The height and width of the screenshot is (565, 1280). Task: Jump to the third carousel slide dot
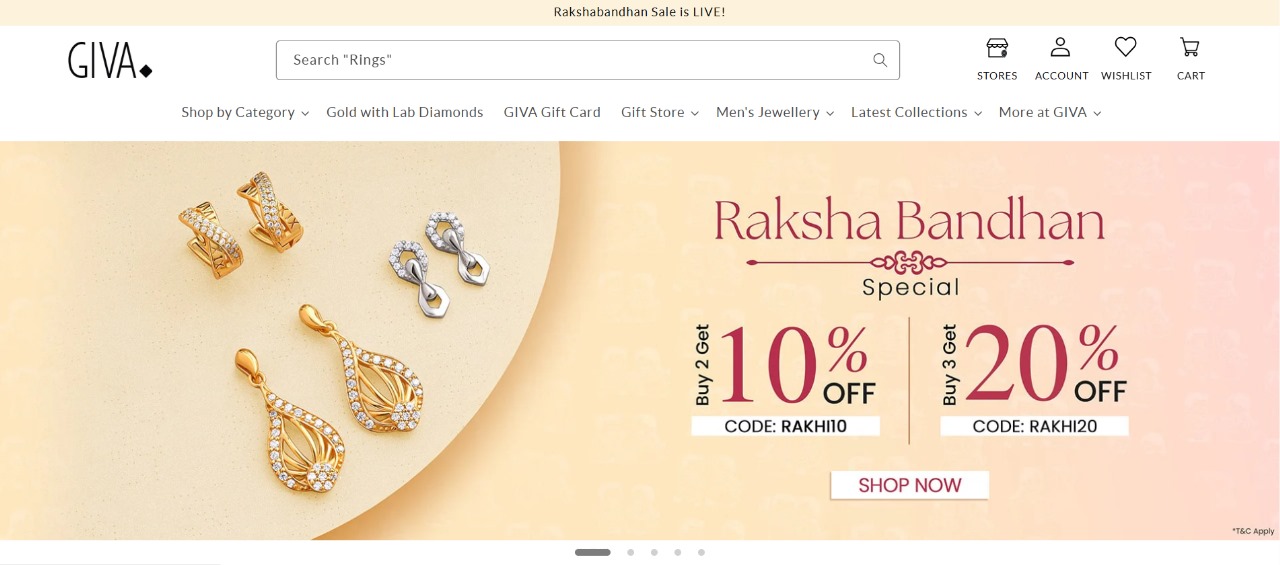pyautogui.click(x=654, y=552)
